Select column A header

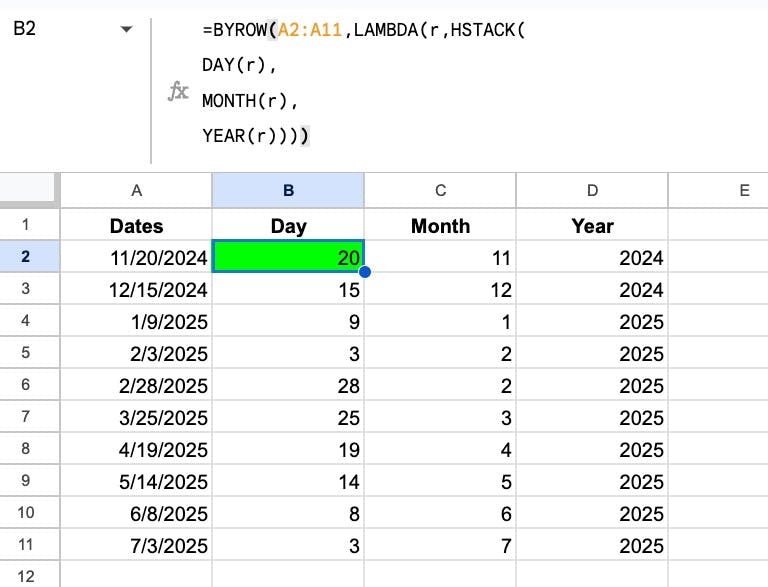pyautogui.click(x=136, y=191)
